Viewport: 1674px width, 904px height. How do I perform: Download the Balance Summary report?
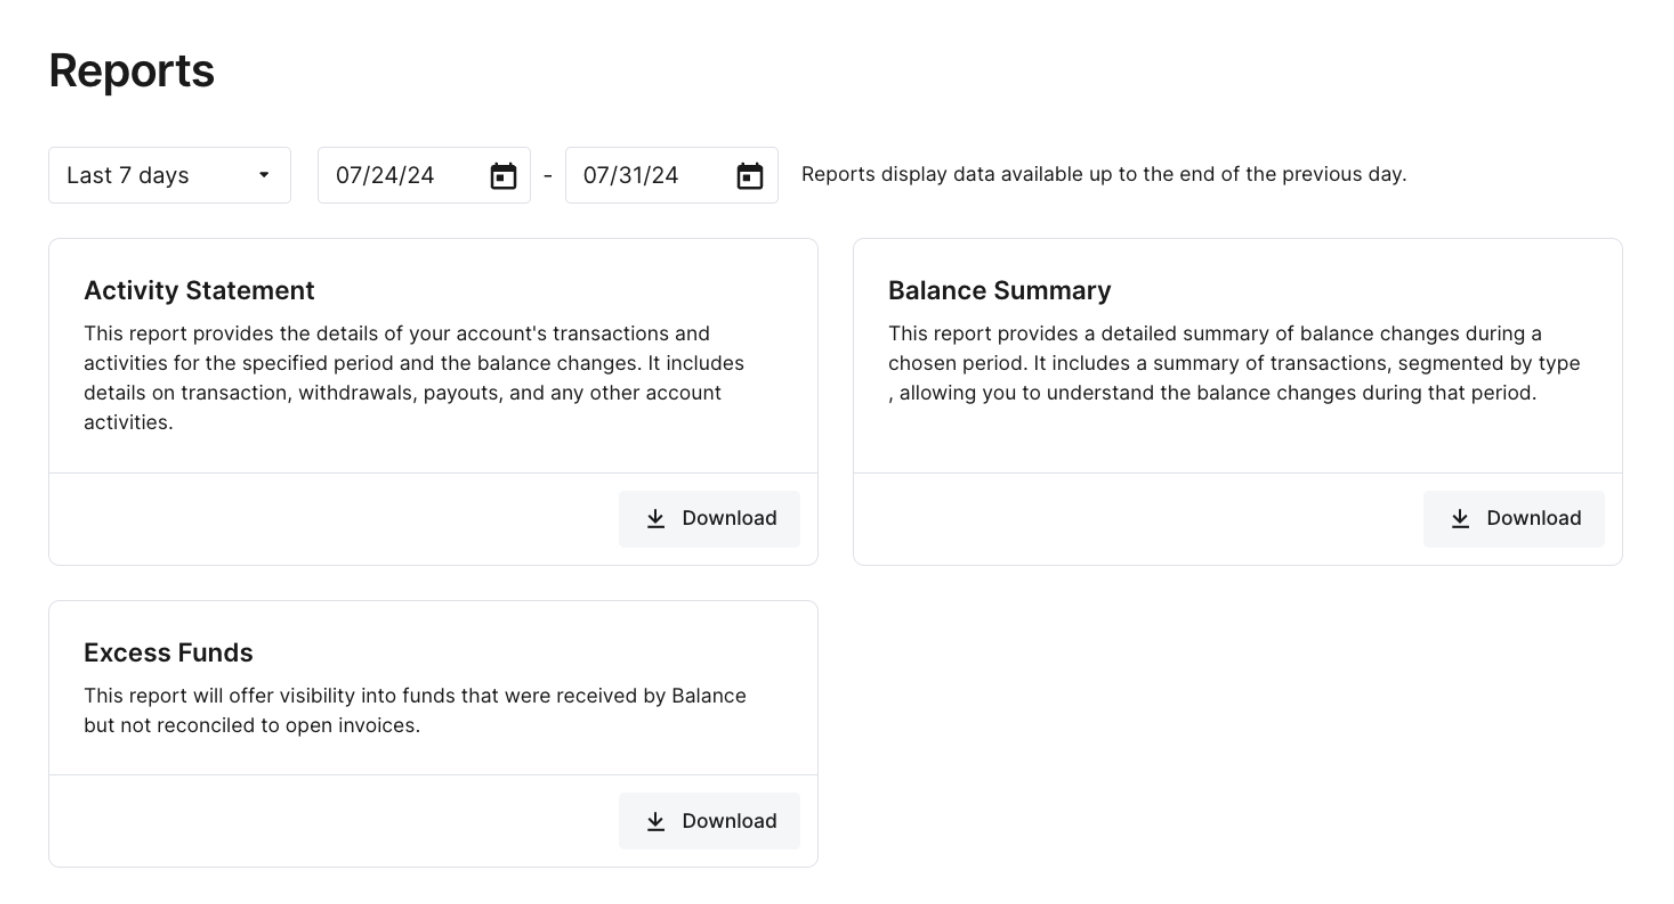1513,518
